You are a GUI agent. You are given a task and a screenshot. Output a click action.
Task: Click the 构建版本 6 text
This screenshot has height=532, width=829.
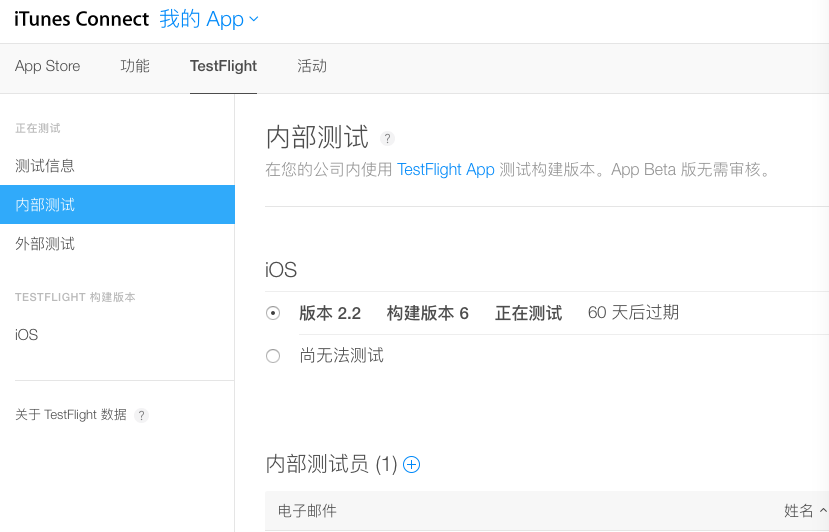pyautogui.click(x=428, y=313)
